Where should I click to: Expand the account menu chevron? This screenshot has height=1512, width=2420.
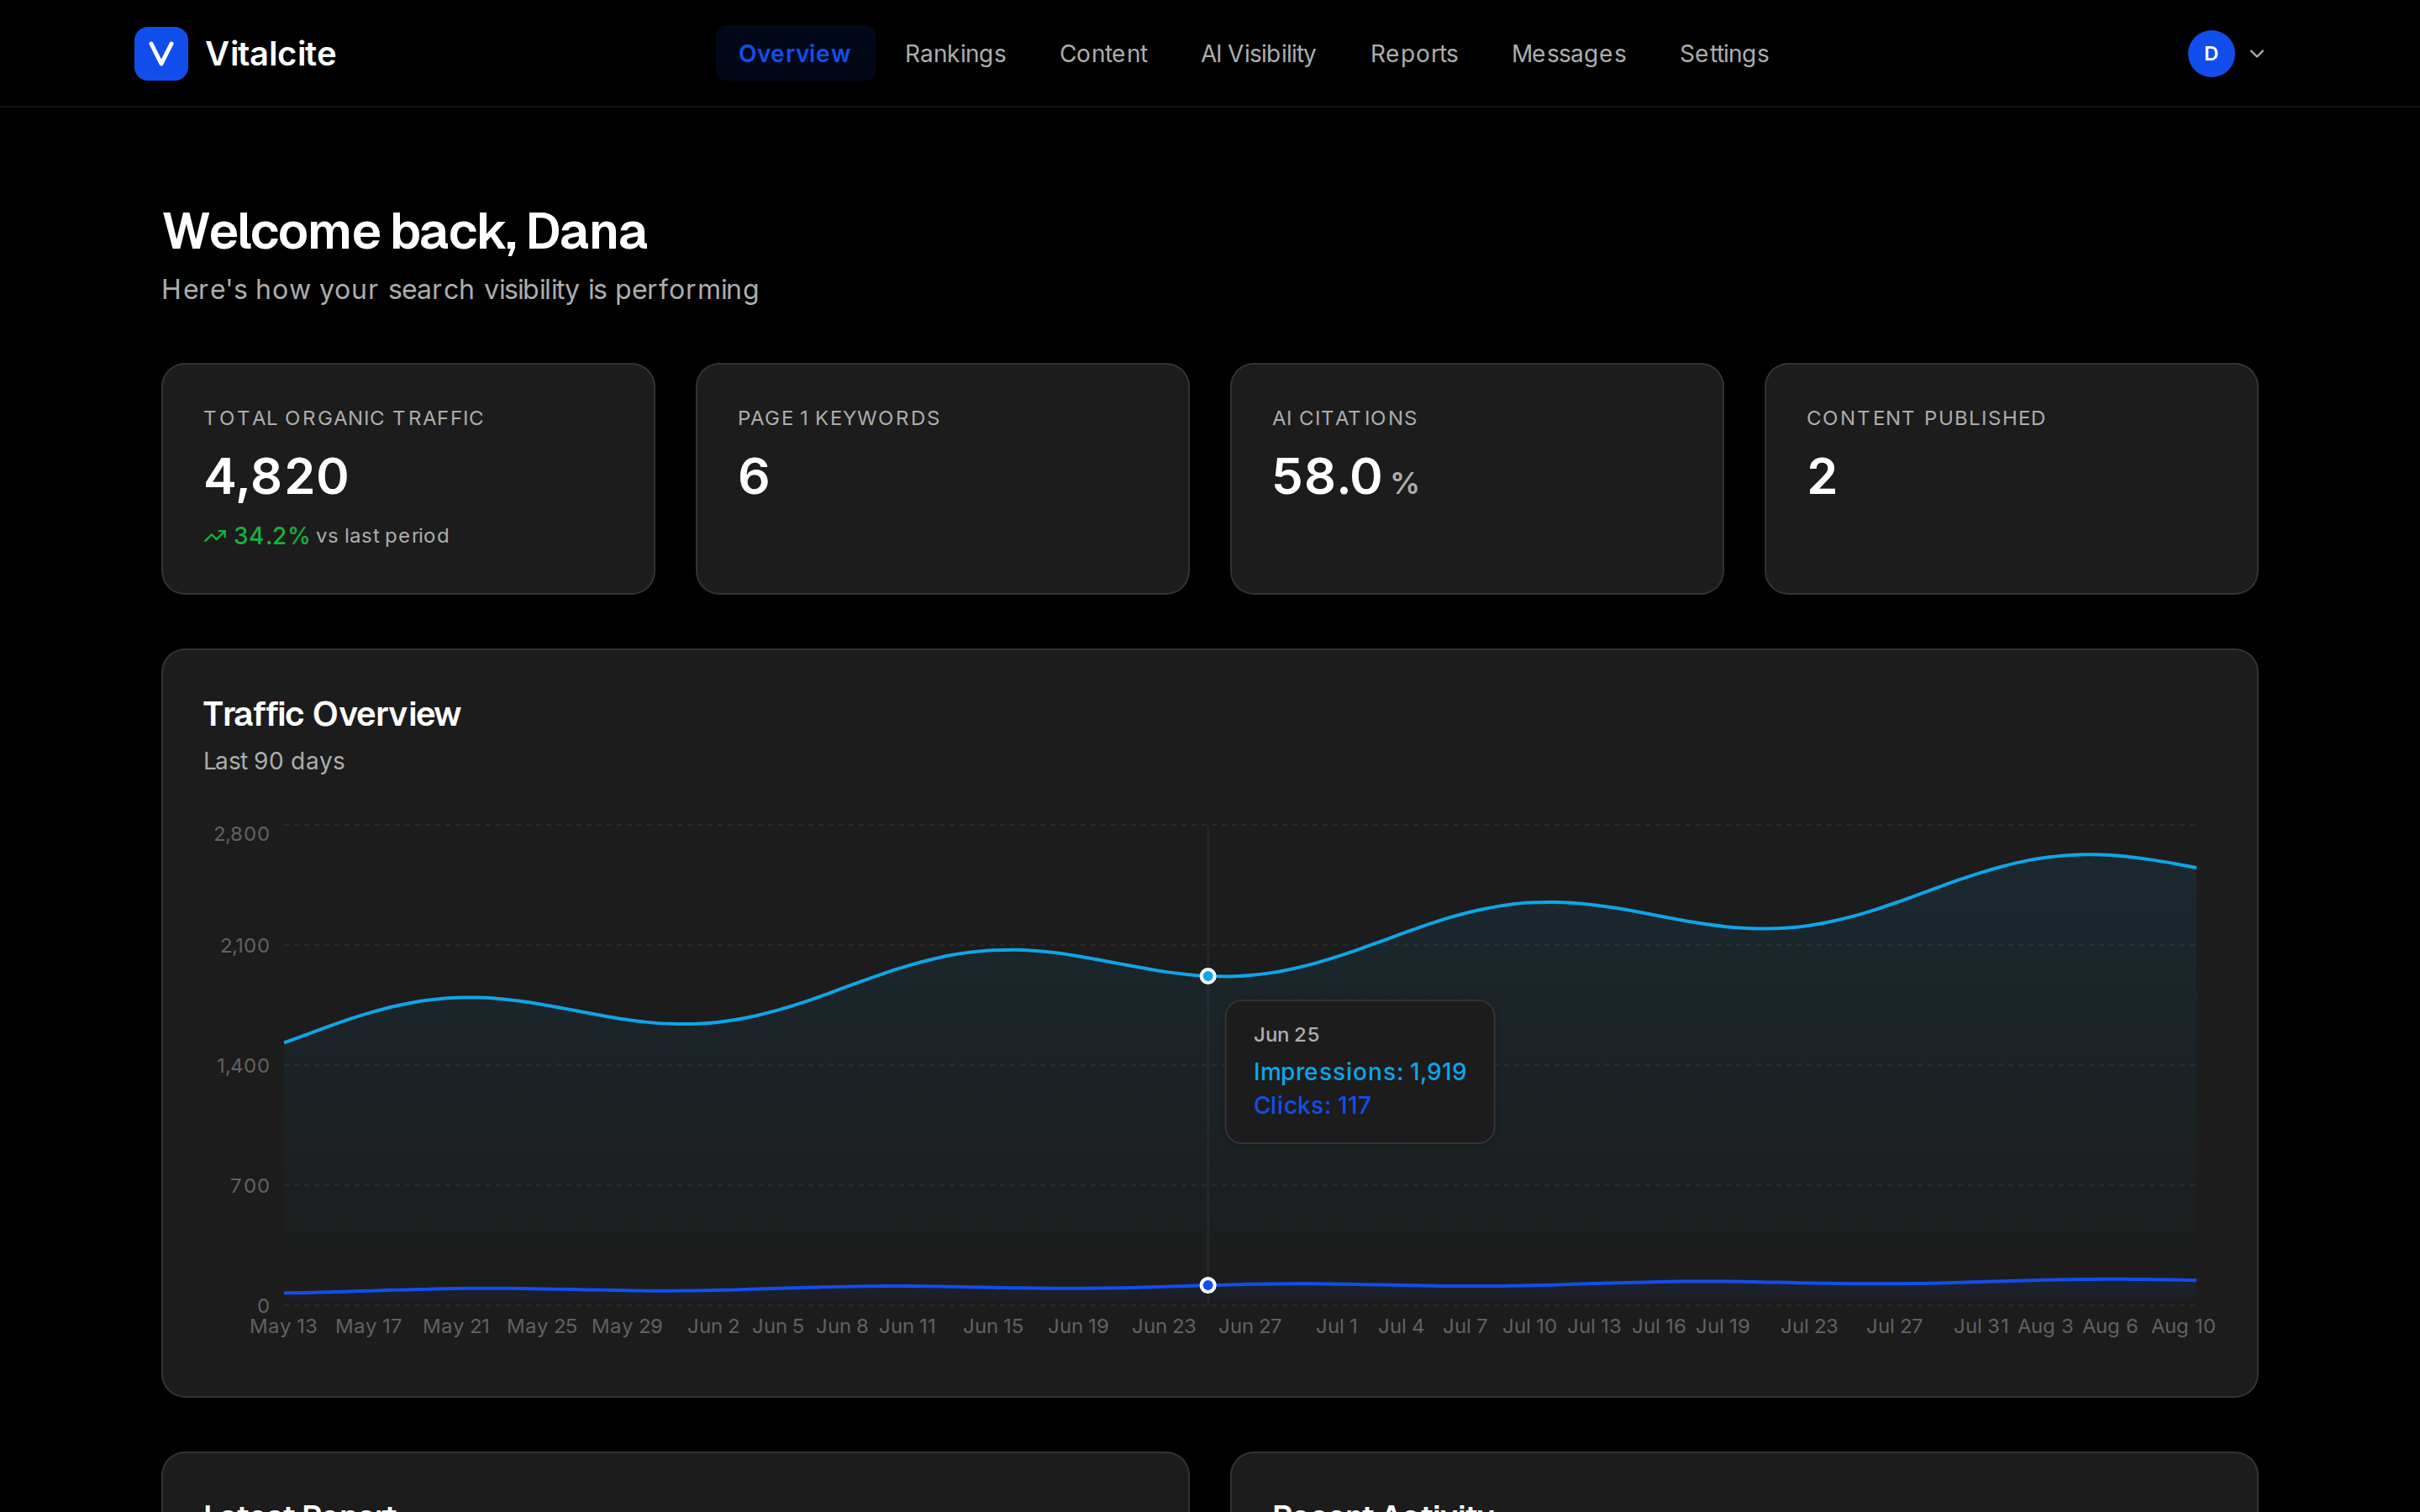tap(2257, 54)
